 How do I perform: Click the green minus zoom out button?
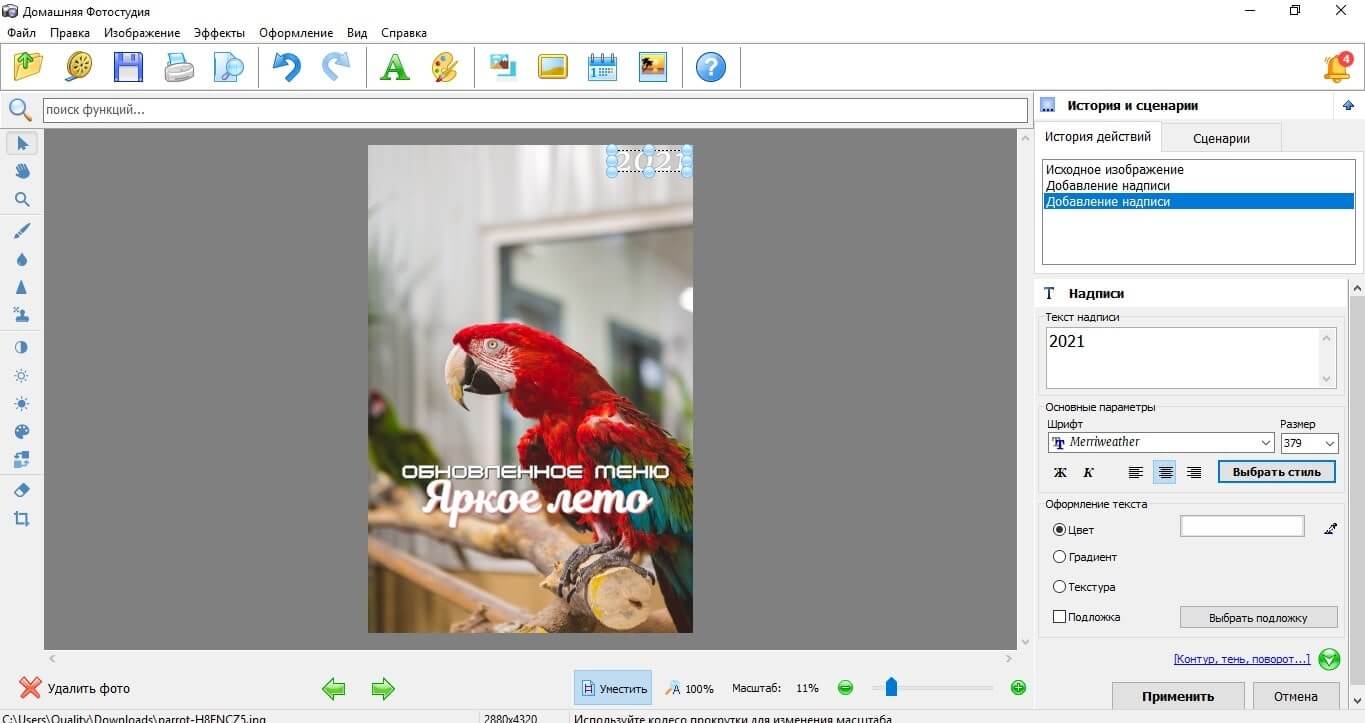click(x=845, y=688)
